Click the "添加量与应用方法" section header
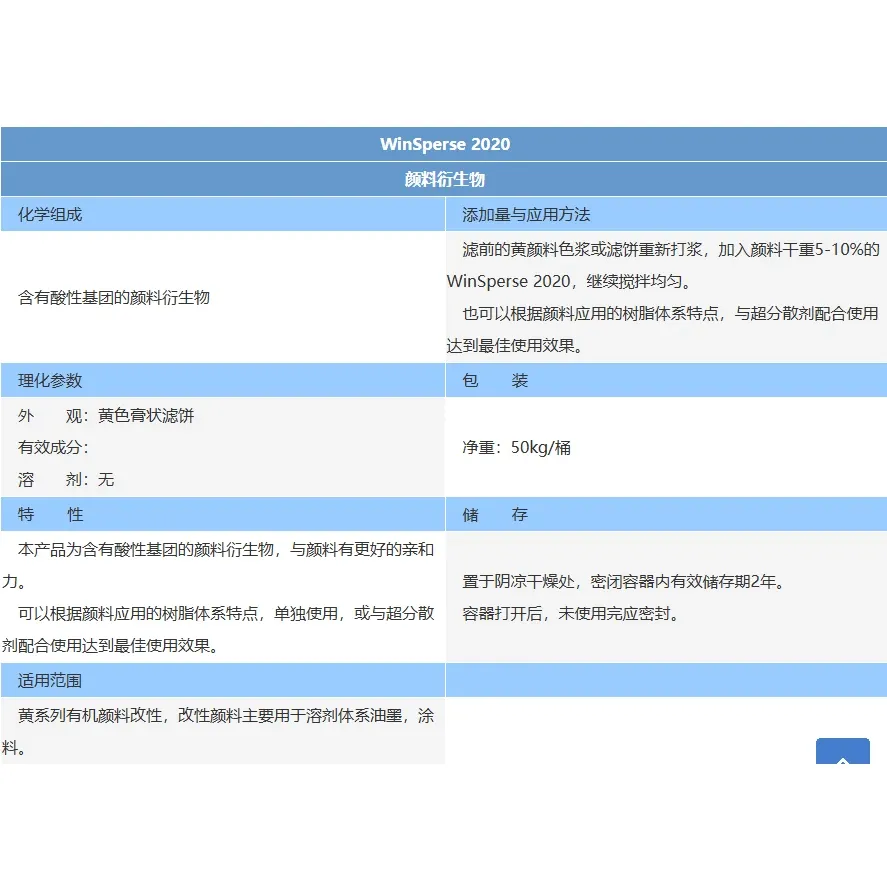Image resolution: width=887 pixels, height=887 pixels. tap(666, 214)
